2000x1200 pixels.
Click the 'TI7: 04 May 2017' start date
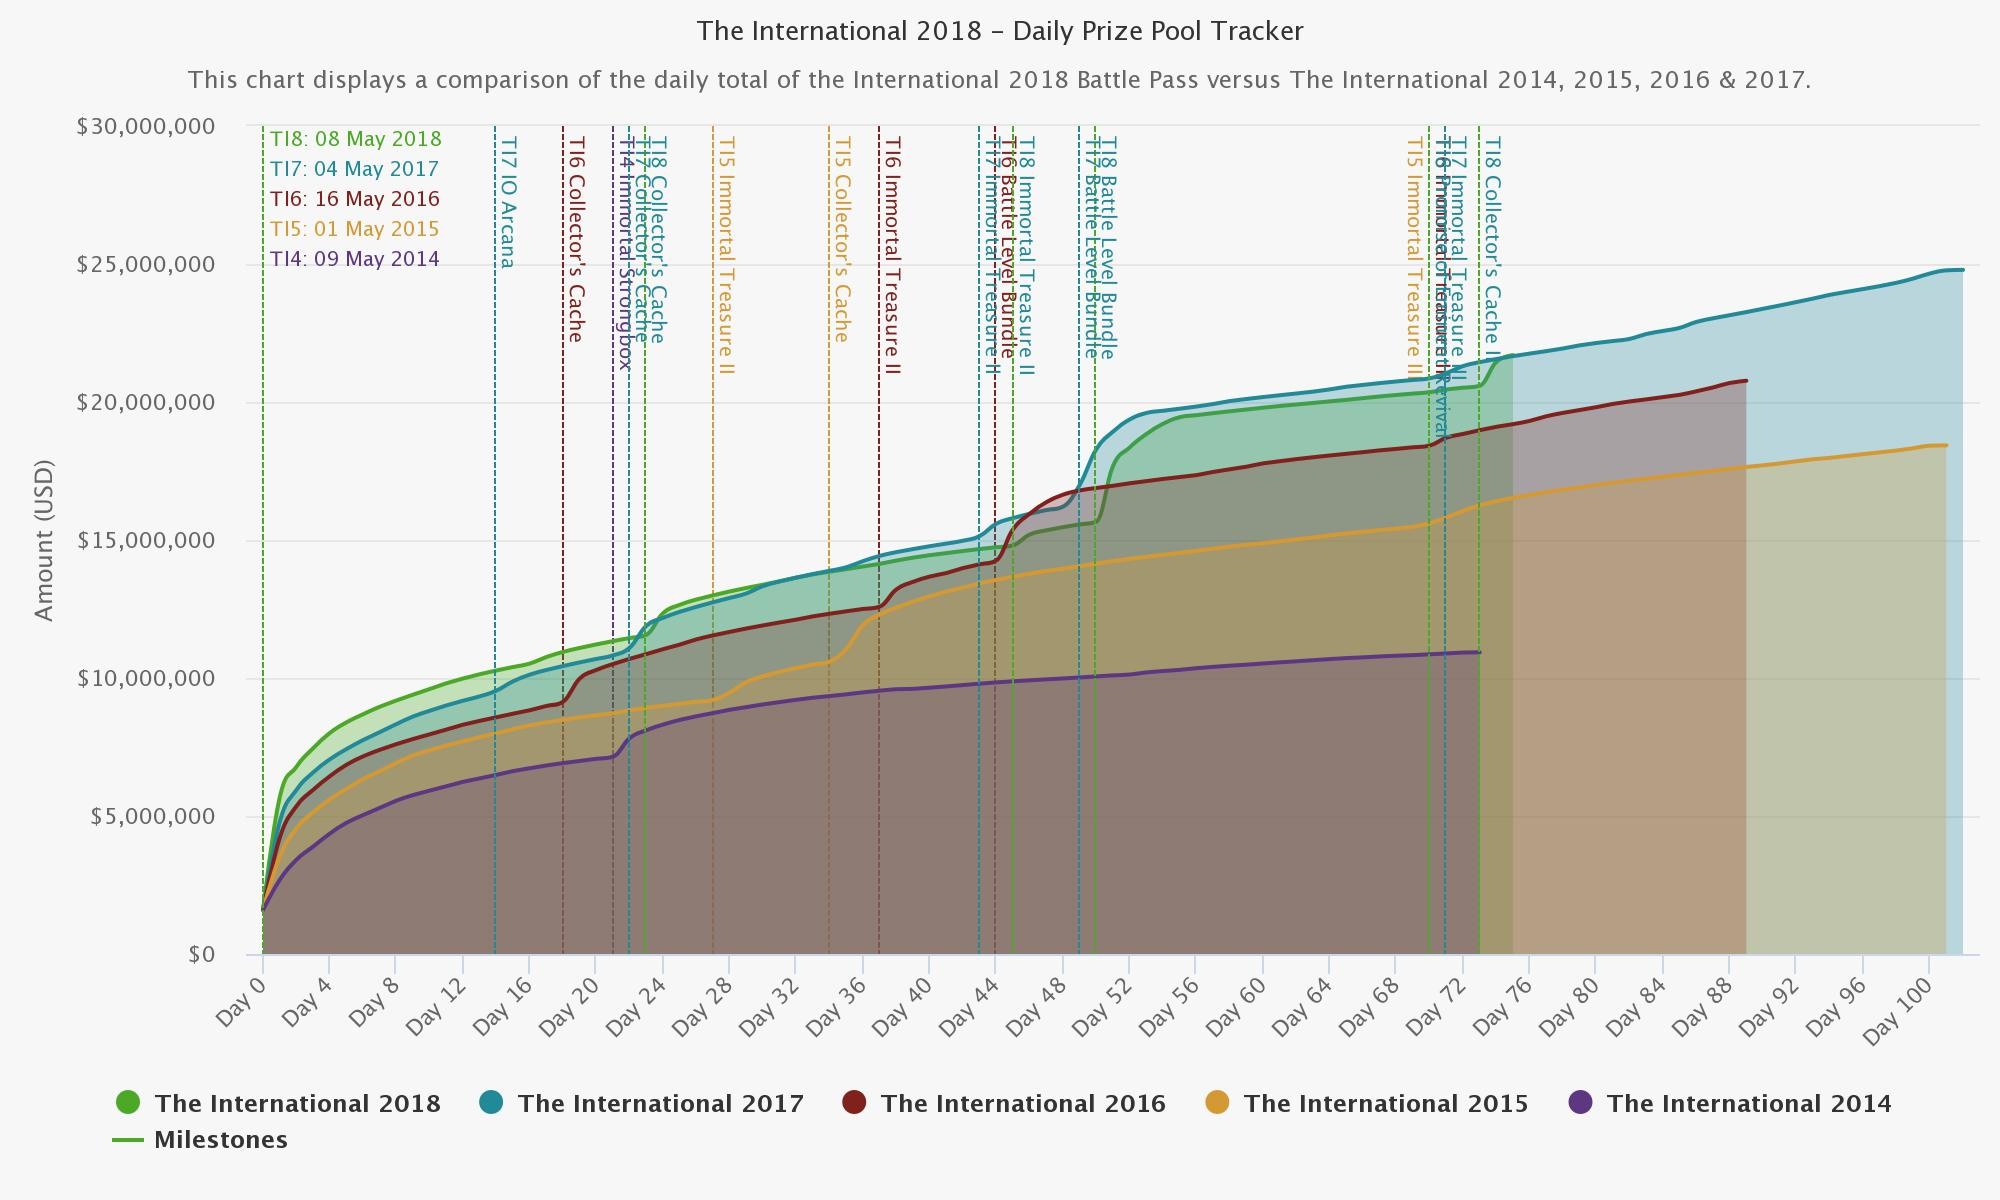coord(354,169)
